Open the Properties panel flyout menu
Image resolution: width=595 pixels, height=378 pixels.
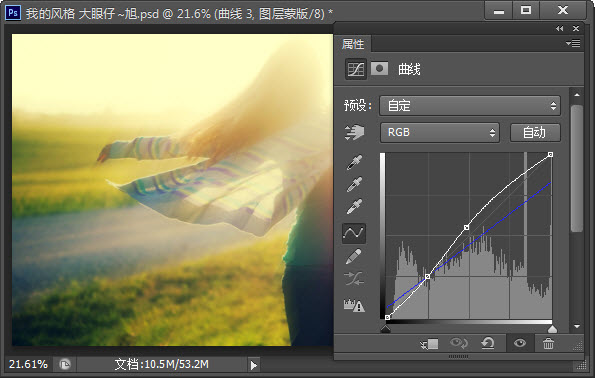click(573, 44)
